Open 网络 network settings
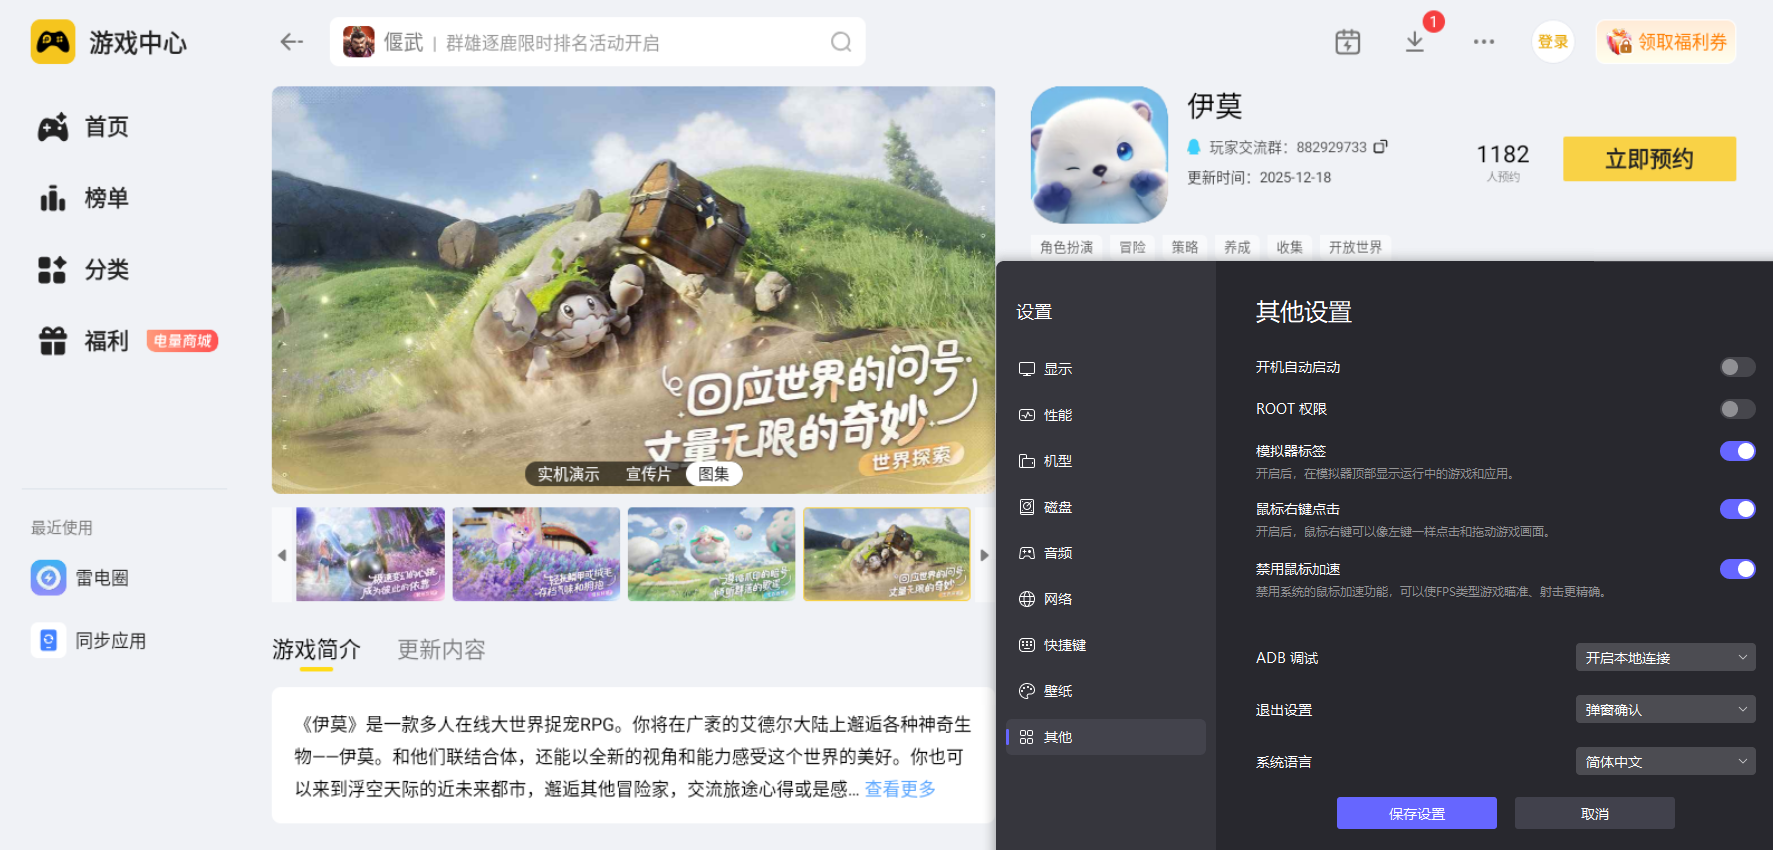 click(x=1105, y=599)
